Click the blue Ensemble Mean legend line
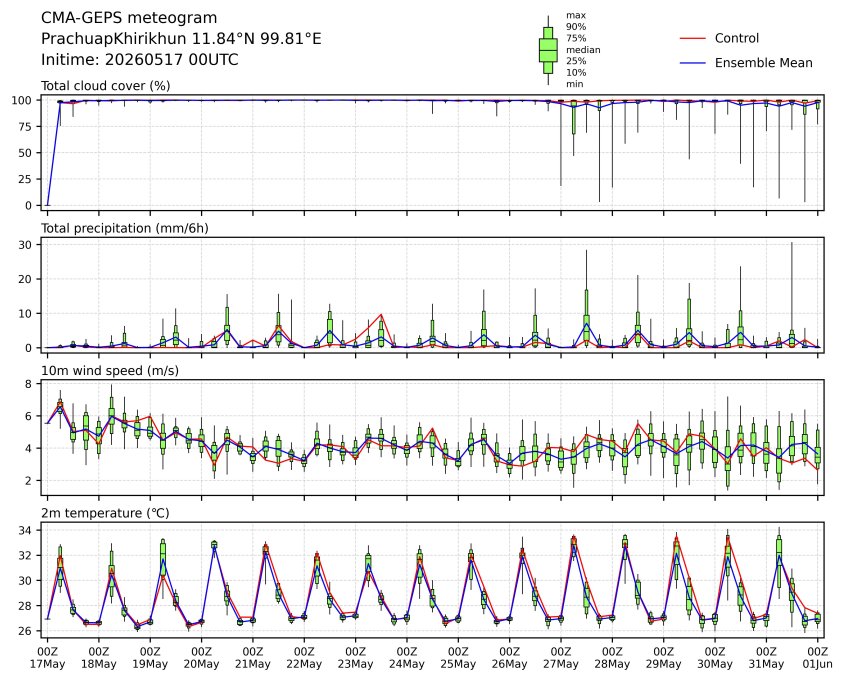The height and width of the screenshot is (681, 844). (x=692, y=63)
